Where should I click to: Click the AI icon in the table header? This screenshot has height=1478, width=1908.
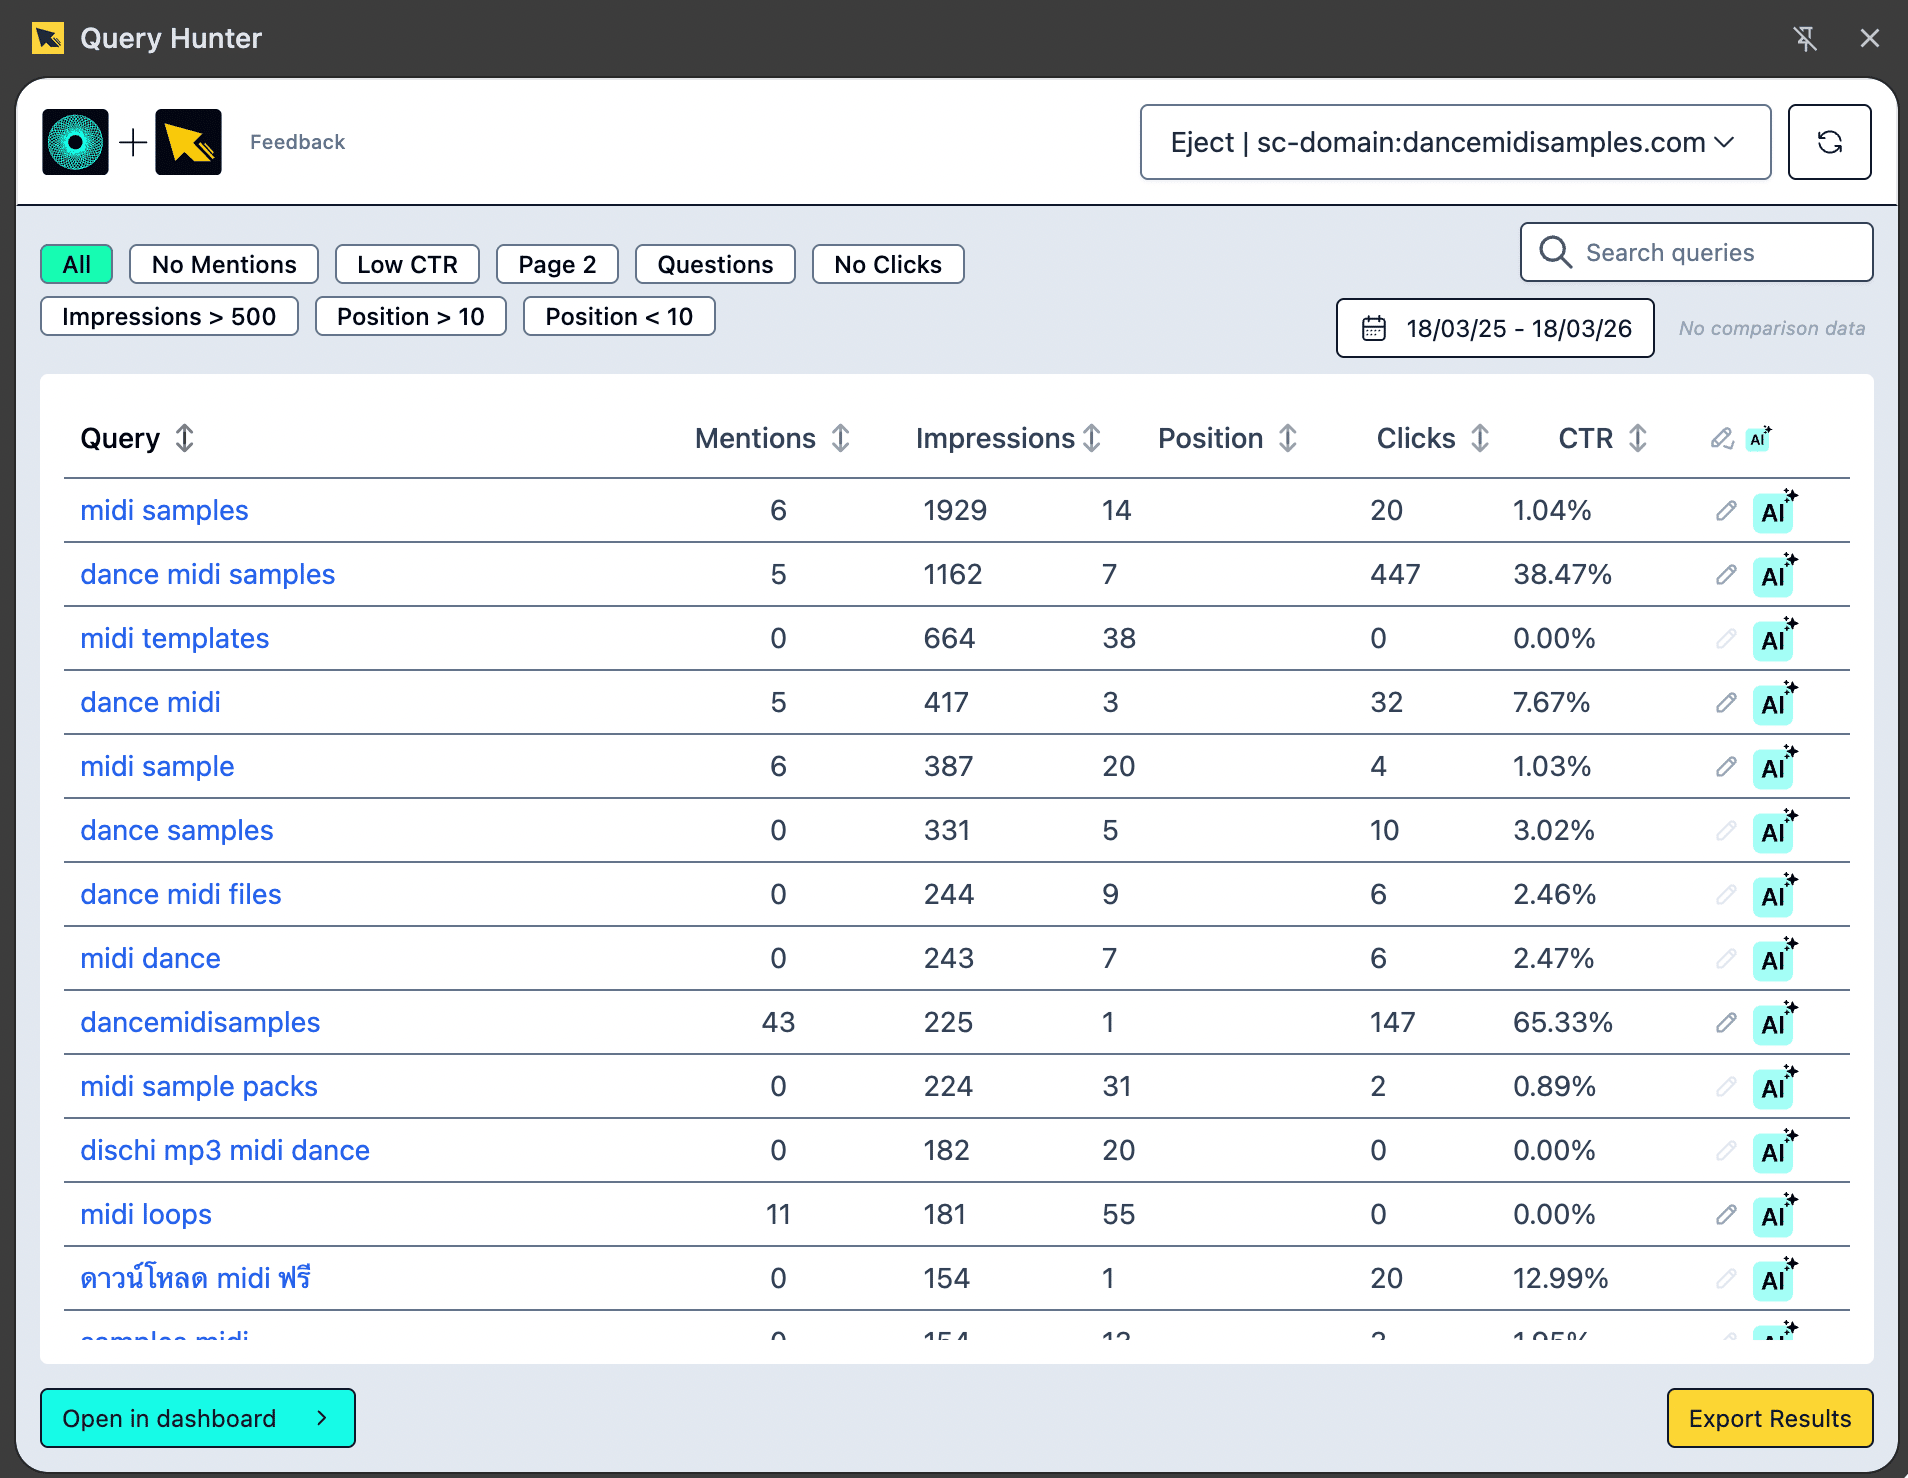(1760, 437)
